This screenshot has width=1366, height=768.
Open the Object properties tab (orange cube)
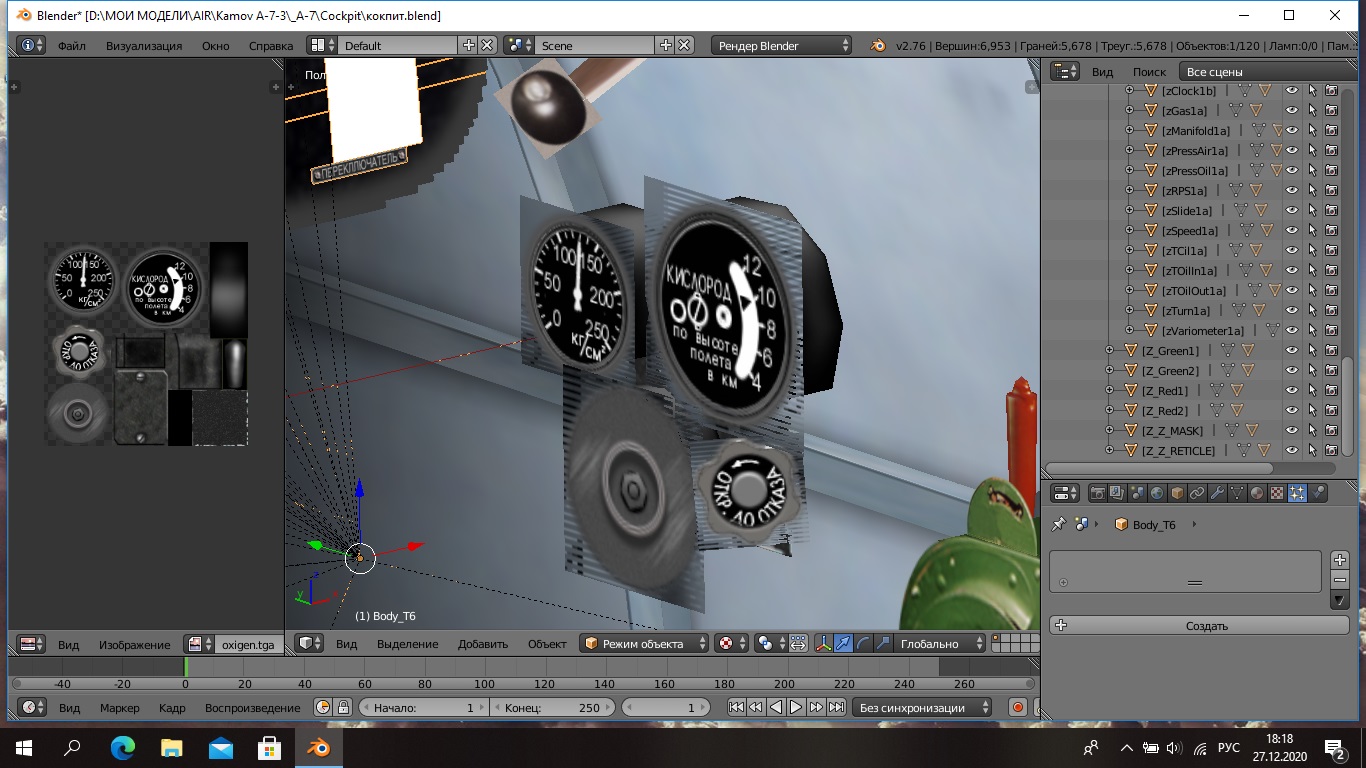point(1177,493)
